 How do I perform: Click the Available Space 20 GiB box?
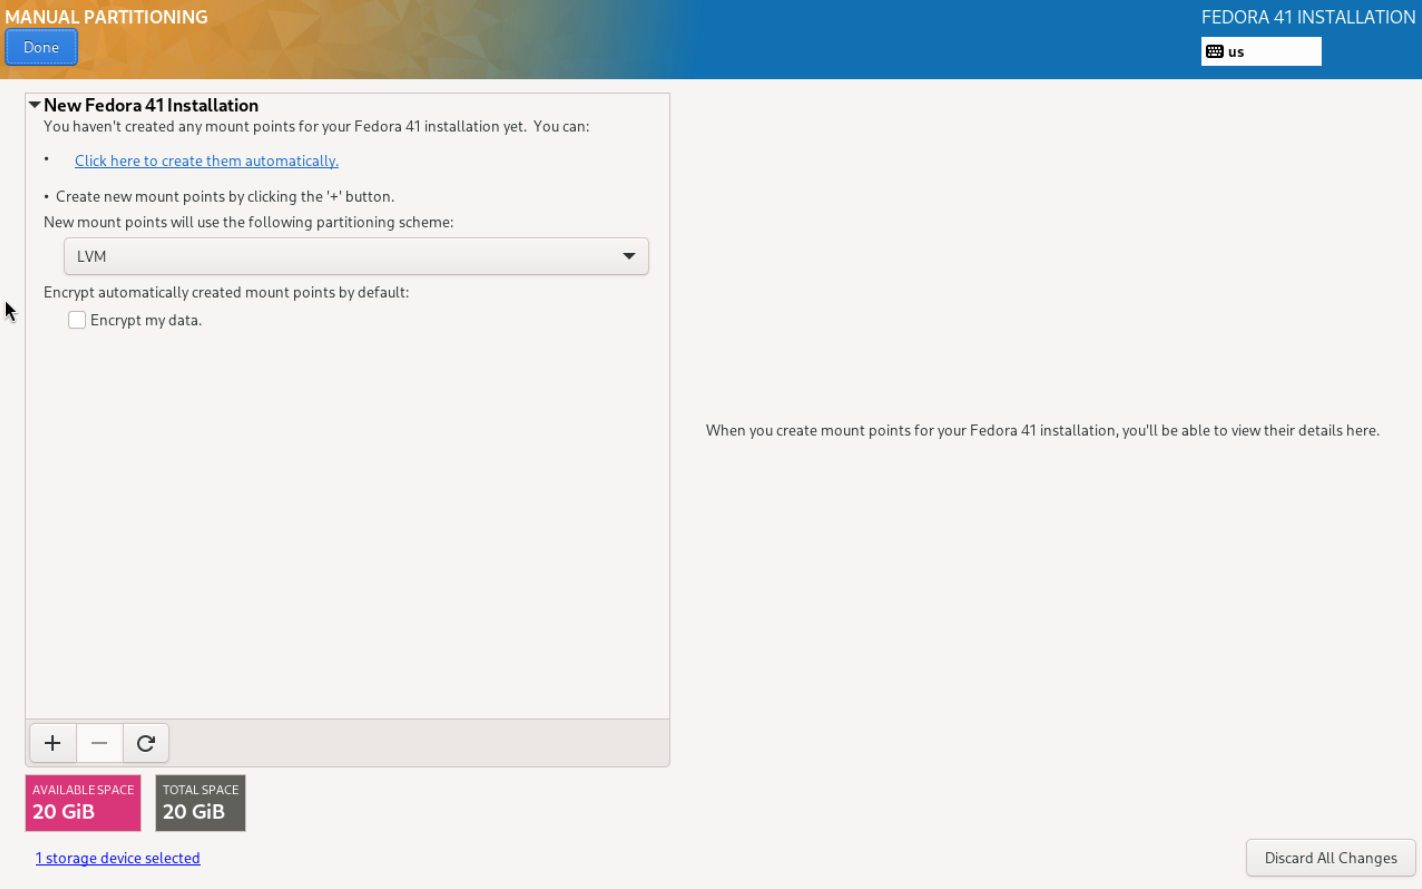pos(83,803)
